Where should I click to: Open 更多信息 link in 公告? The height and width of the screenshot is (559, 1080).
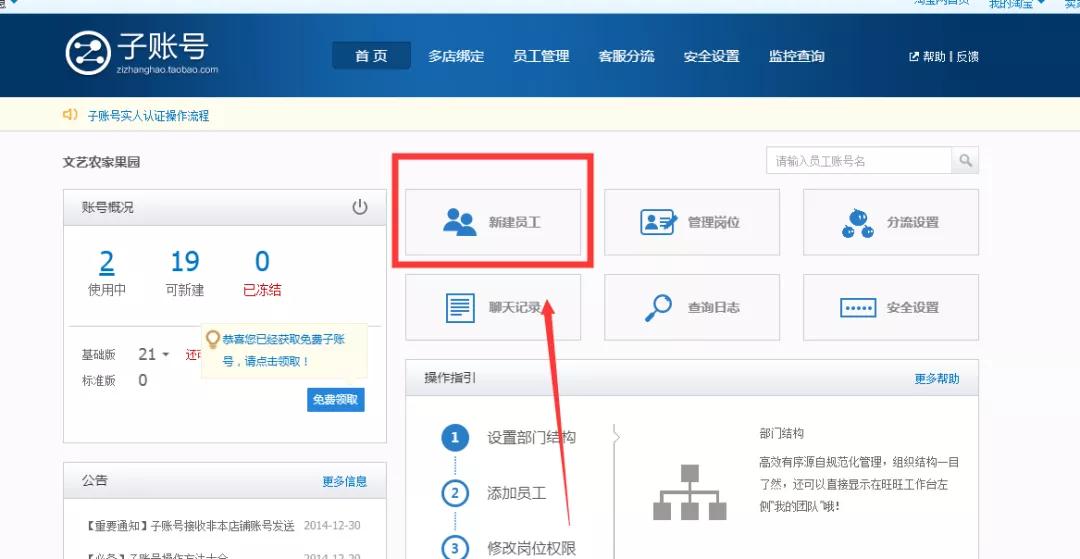click(344, 482)
